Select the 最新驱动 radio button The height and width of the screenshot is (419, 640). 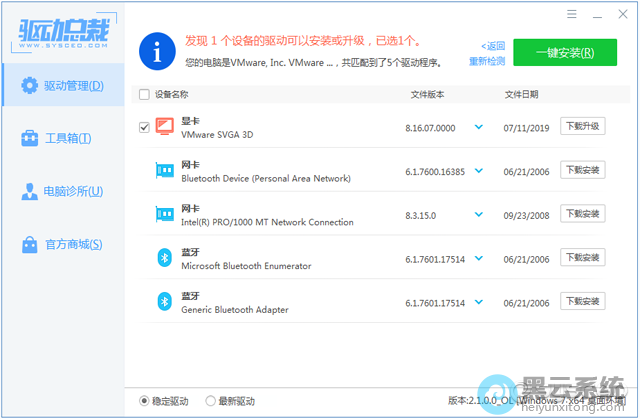coord(210,401)
